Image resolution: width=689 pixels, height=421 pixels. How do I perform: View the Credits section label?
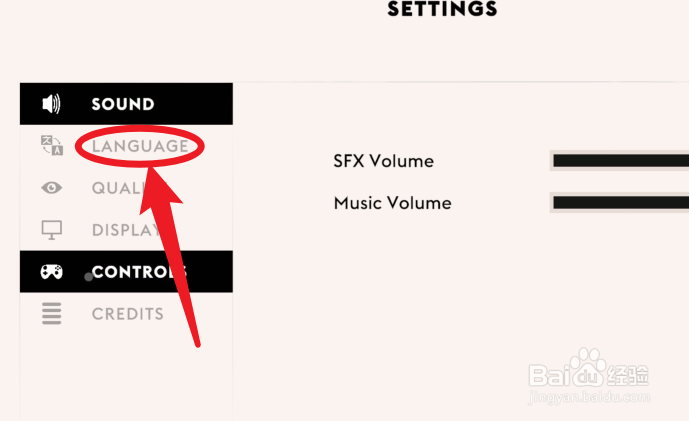click(127, 314)
